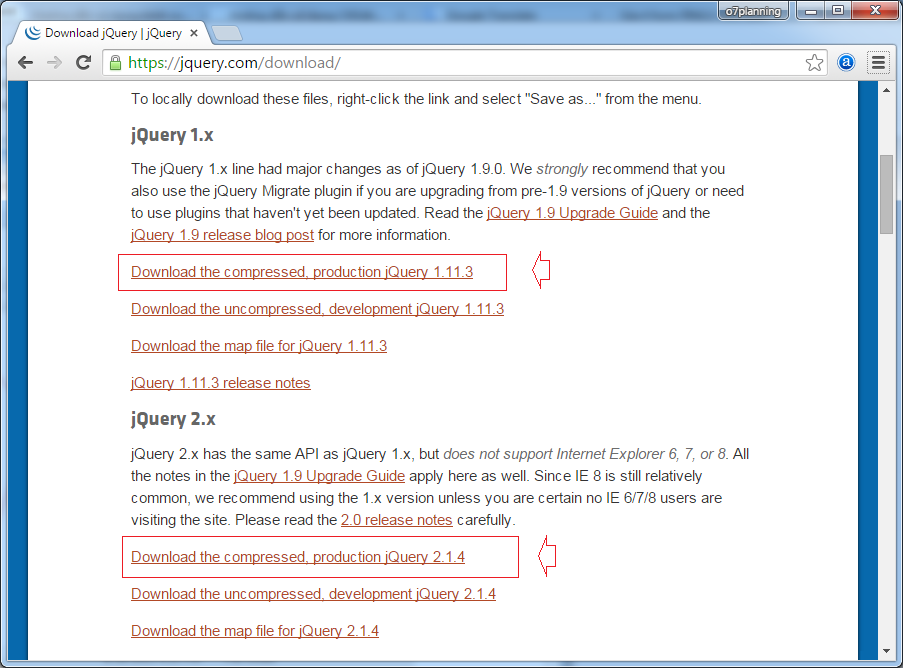This screenshot has width=903, height=668.
Task: Click the forward navigation arrow
Action: tap(54, 63)
